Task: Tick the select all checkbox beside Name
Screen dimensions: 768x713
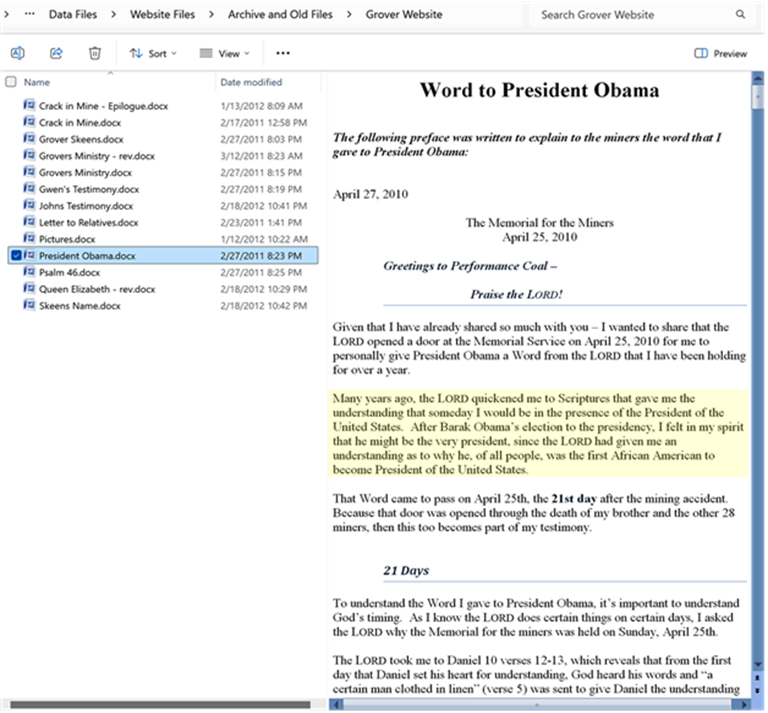Action: pos(11,82)
